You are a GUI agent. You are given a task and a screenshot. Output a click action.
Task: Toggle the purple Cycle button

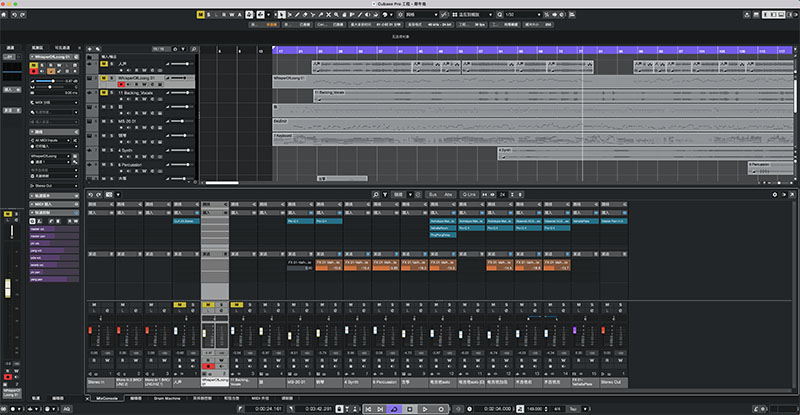coord(394,409)
